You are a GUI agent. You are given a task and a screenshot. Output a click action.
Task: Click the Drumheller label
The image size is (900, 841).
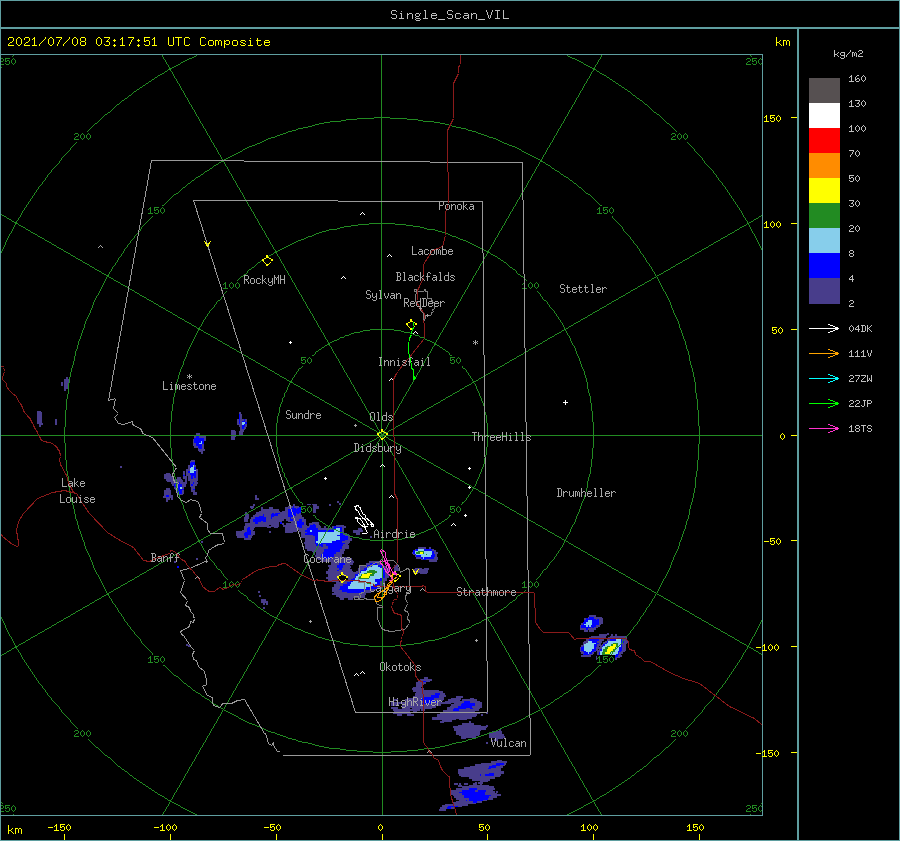(586, 493)
